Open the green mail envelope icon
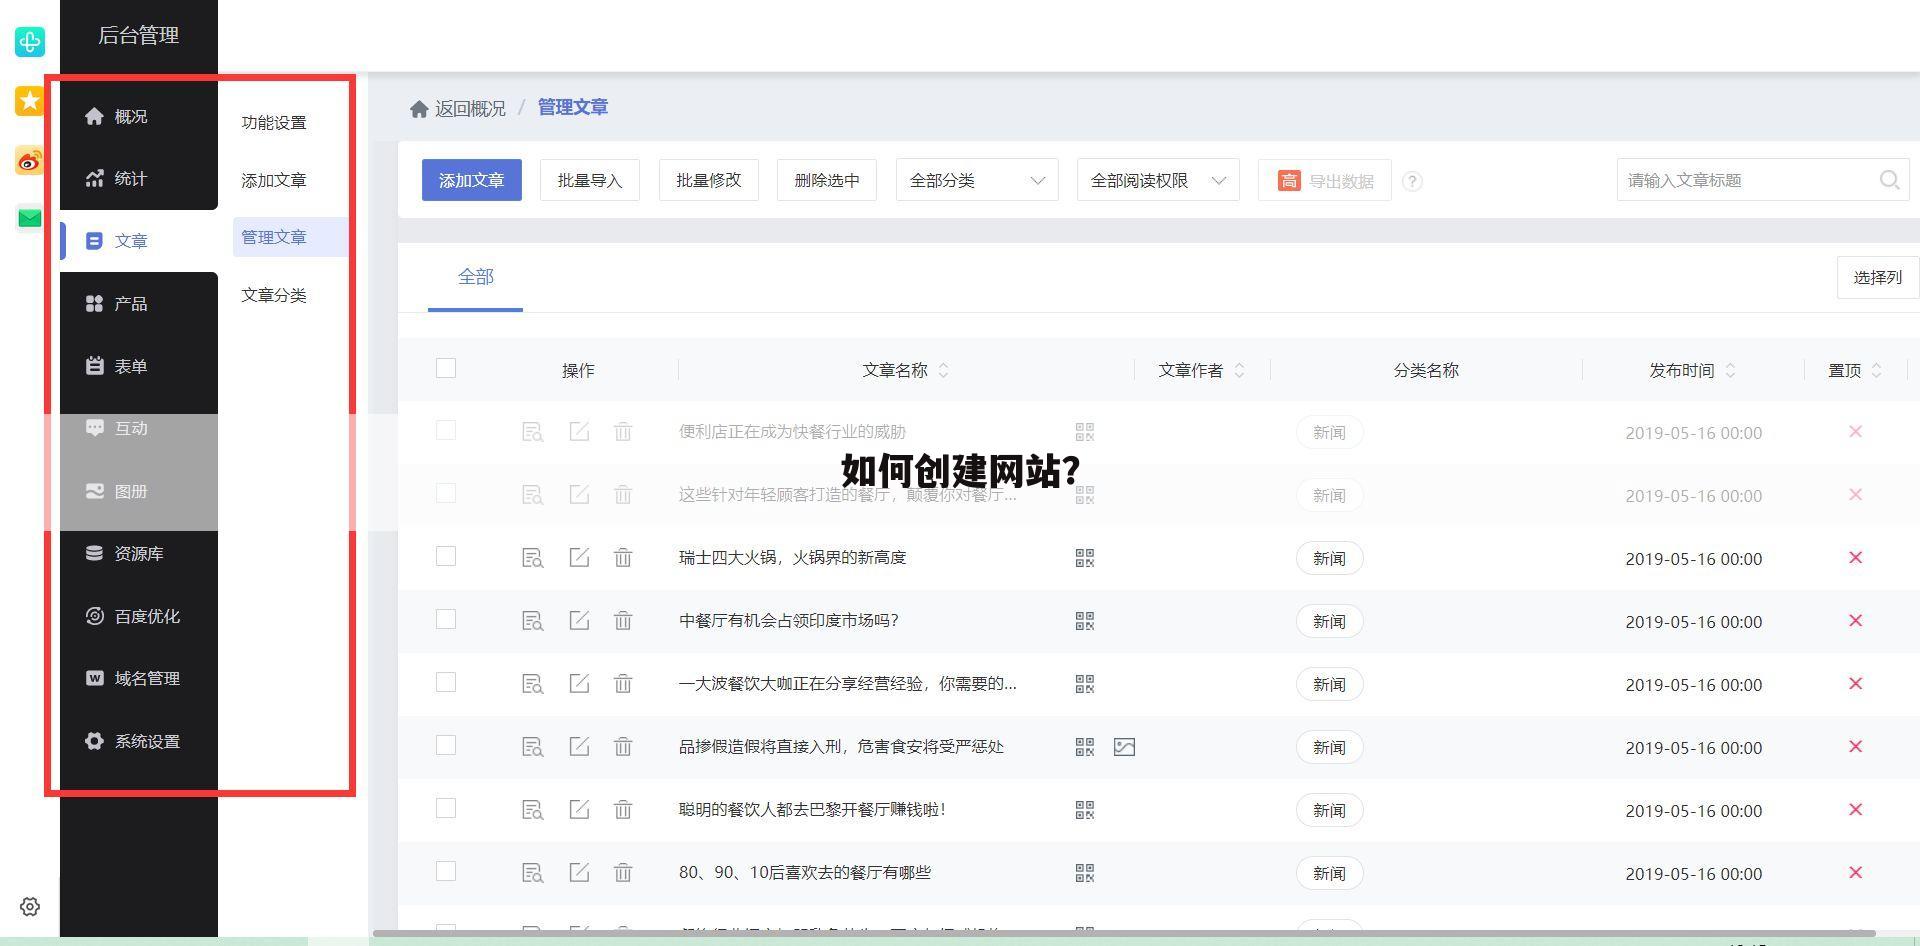This screenshot has width=1920, height=946. (29, 218)
